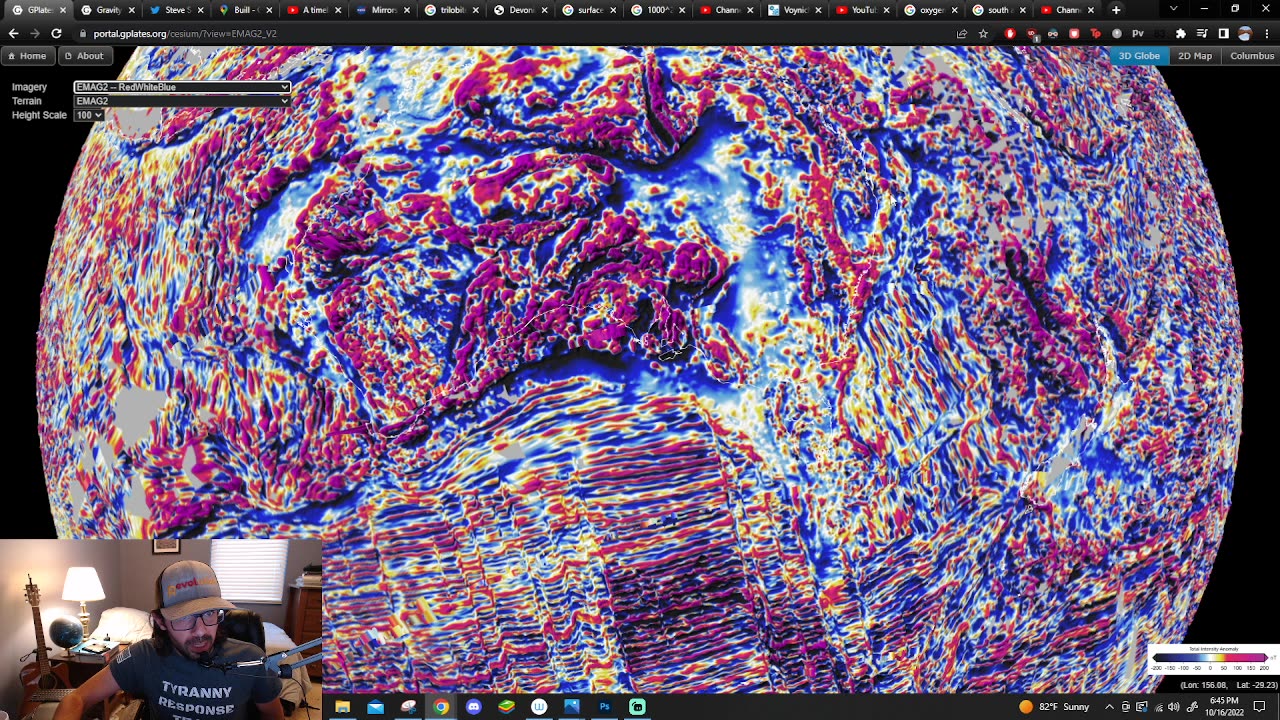Click the browser forward arrow
Viewport: 1280px width, 720px height.
35,33
